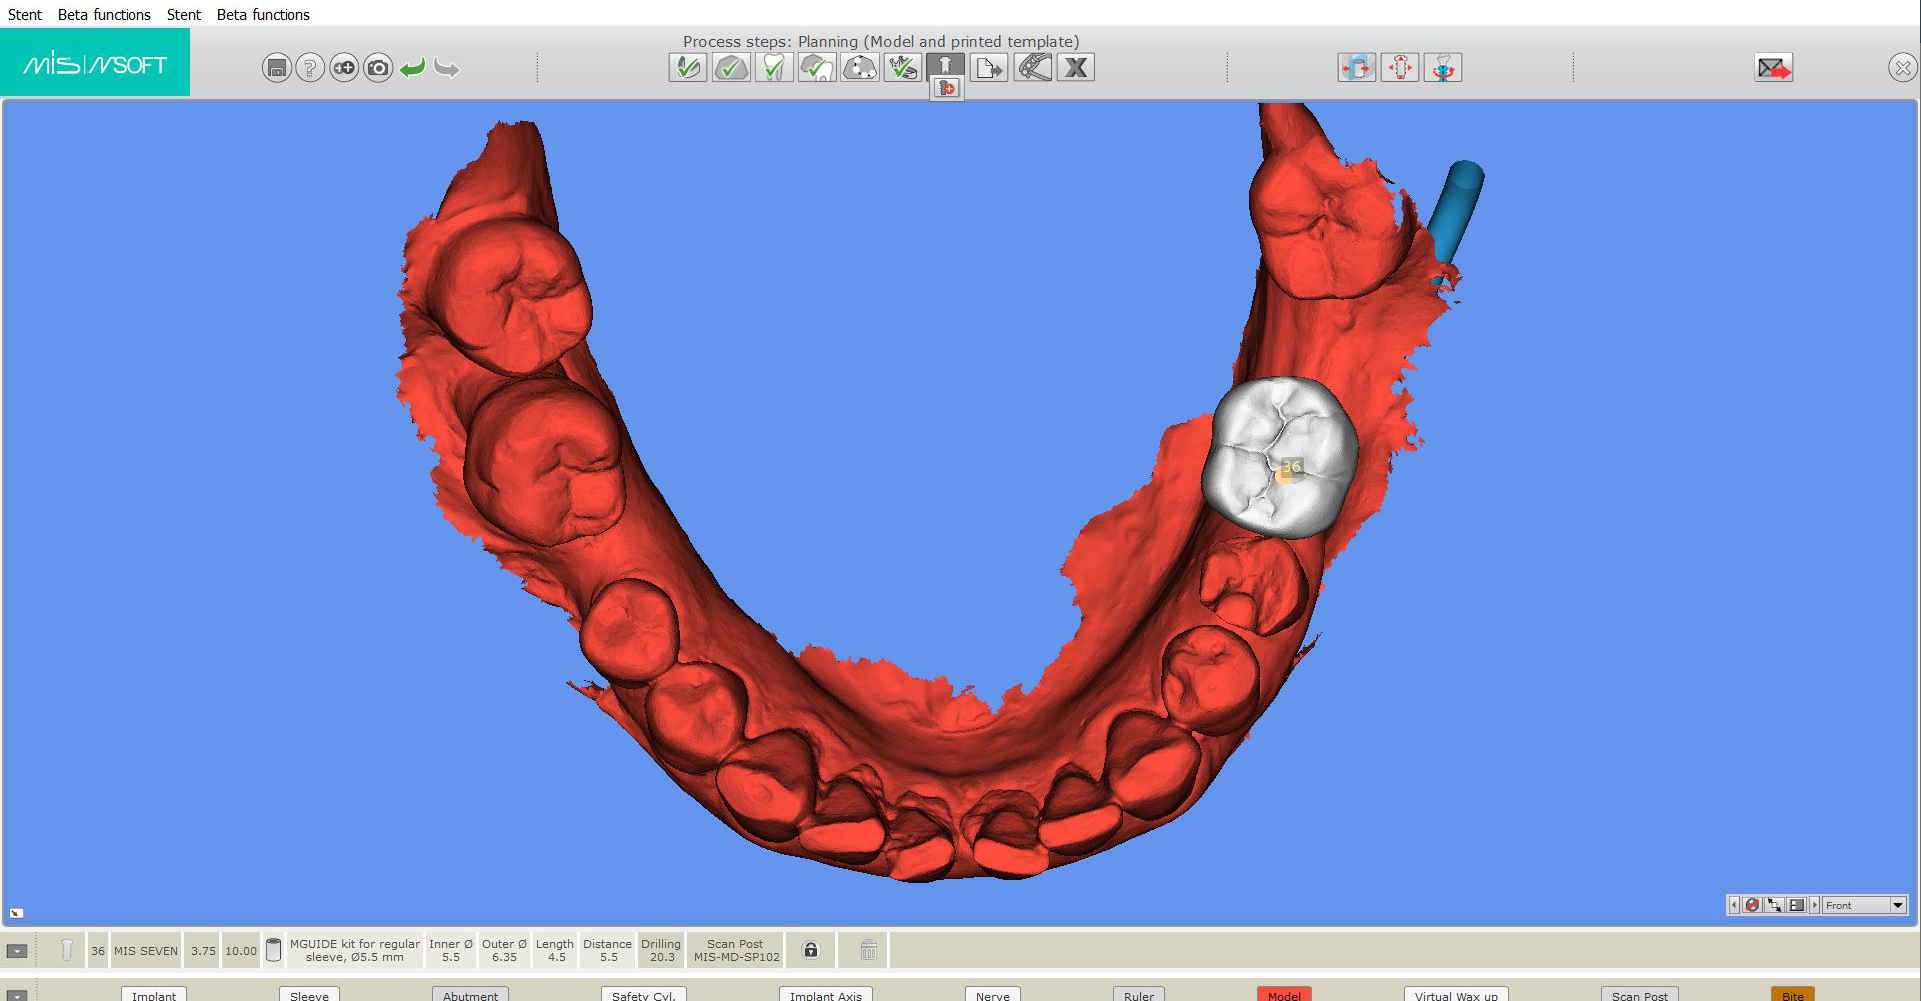Click the MIS MSOFT logo
The height and width of the screenshot is (1001, 1921).
[95, 63]
